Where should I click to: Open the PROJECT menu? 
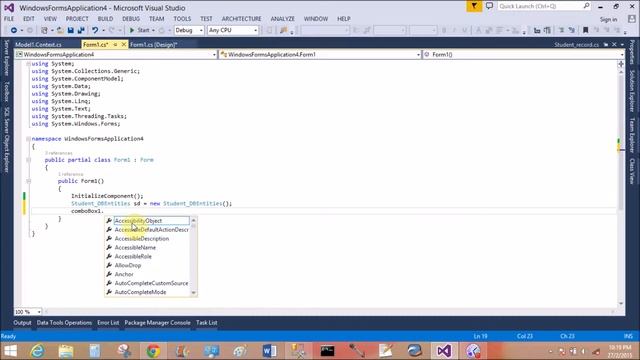point(77,19)
